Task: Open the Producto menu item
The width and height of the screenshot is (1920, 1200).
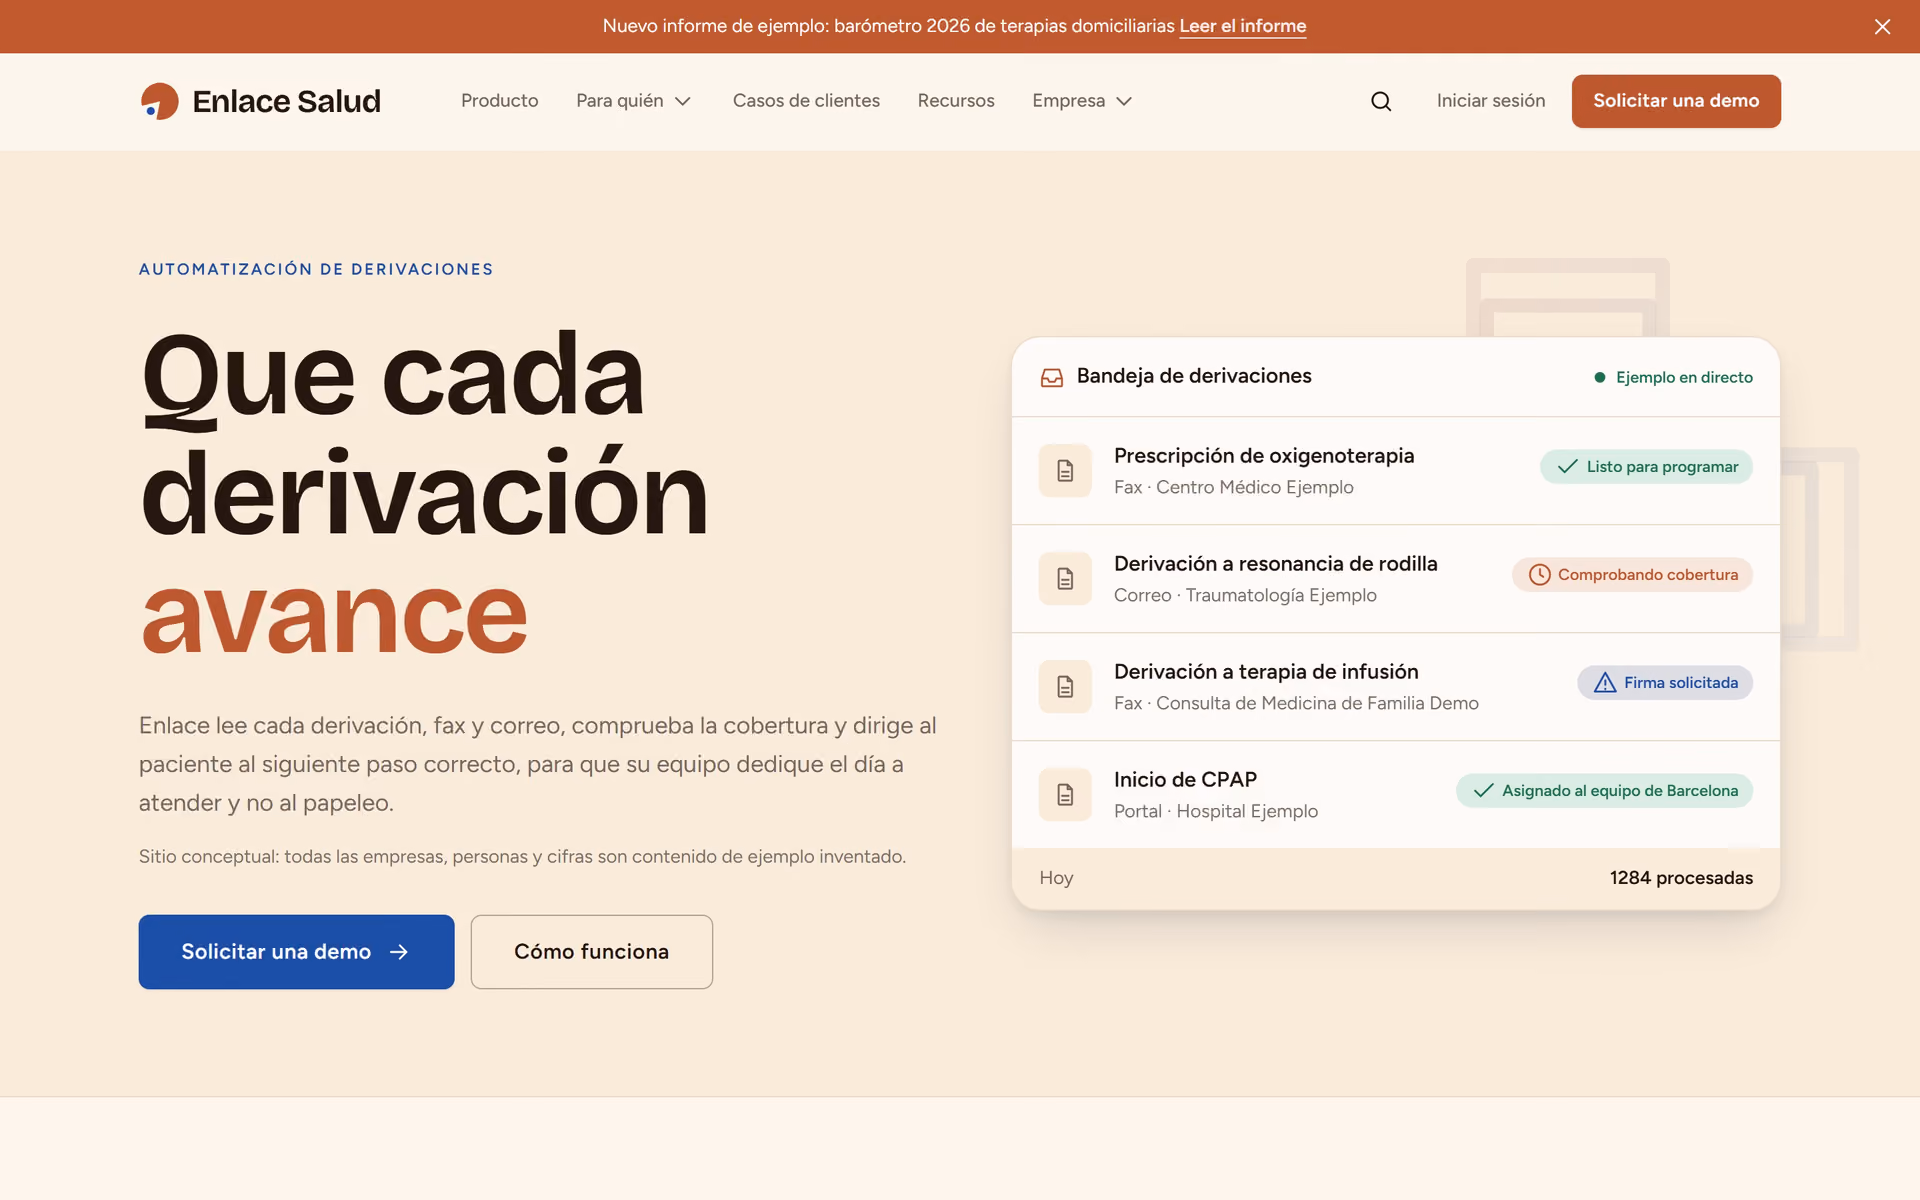Action: click(x=499, y=101)
